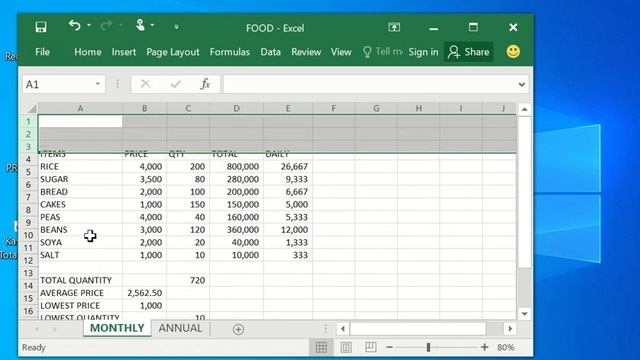Open the View tab
Image resolution: width=640 pixels, height=360 pixels.
tap(341, 52)
